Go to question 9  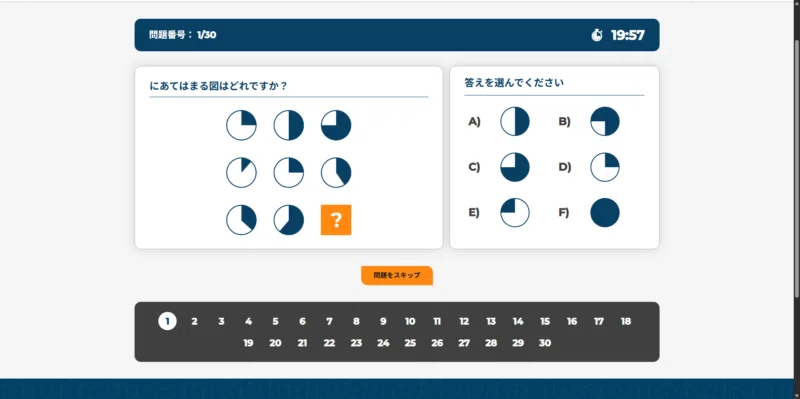click(x=383, y=321)
